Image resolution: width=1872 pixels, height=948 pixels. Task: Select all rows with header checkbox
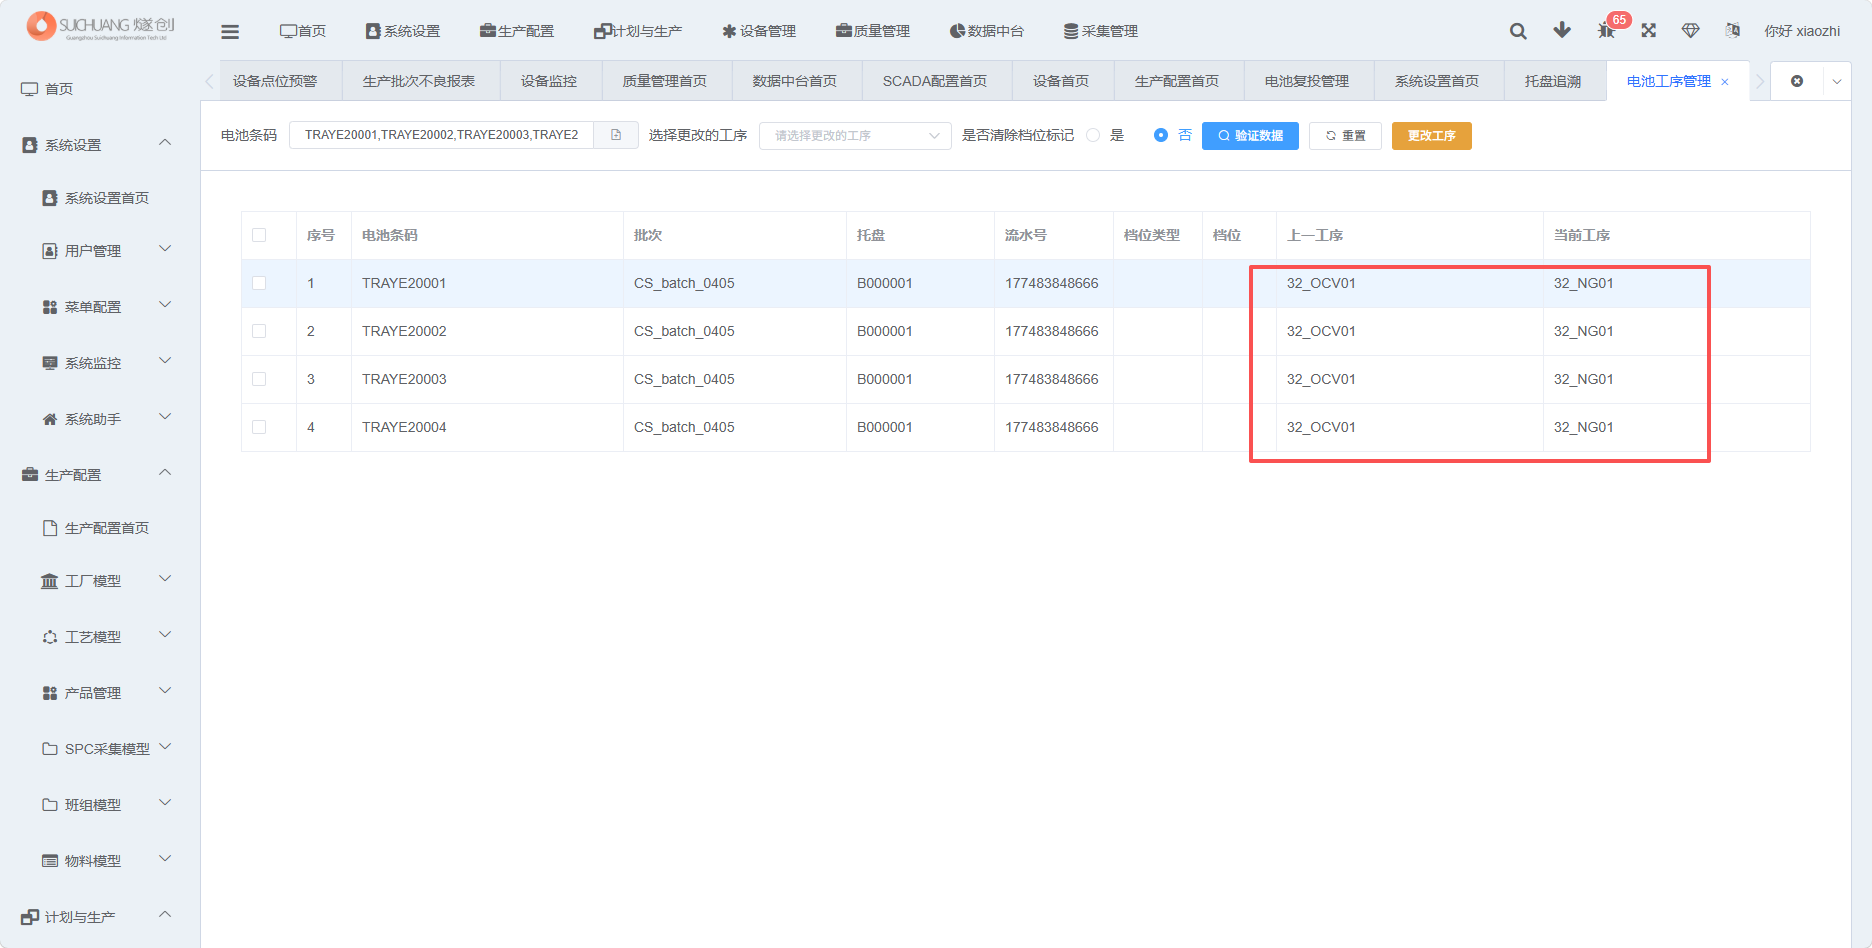(259, 235)
